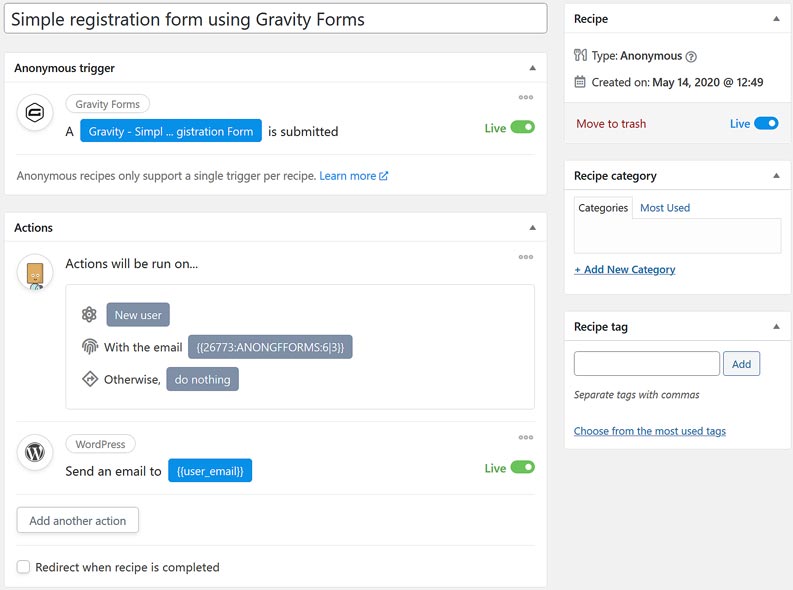Click the recipe type icon beside Type

pos(580,55)
